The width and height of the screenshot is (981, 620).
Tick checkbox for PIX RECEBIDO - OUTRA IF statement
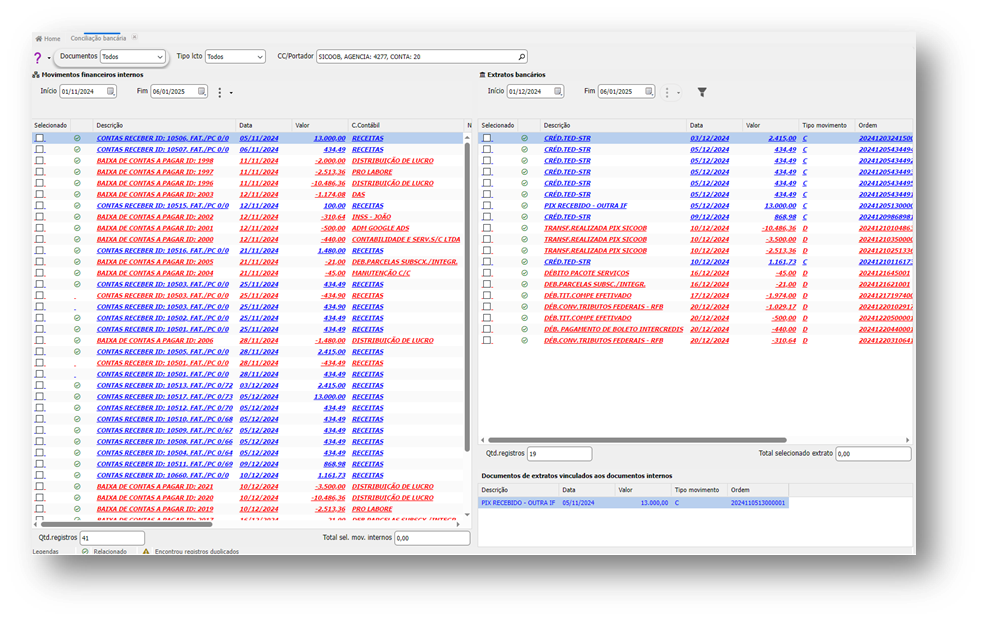[x=487, y=206]
